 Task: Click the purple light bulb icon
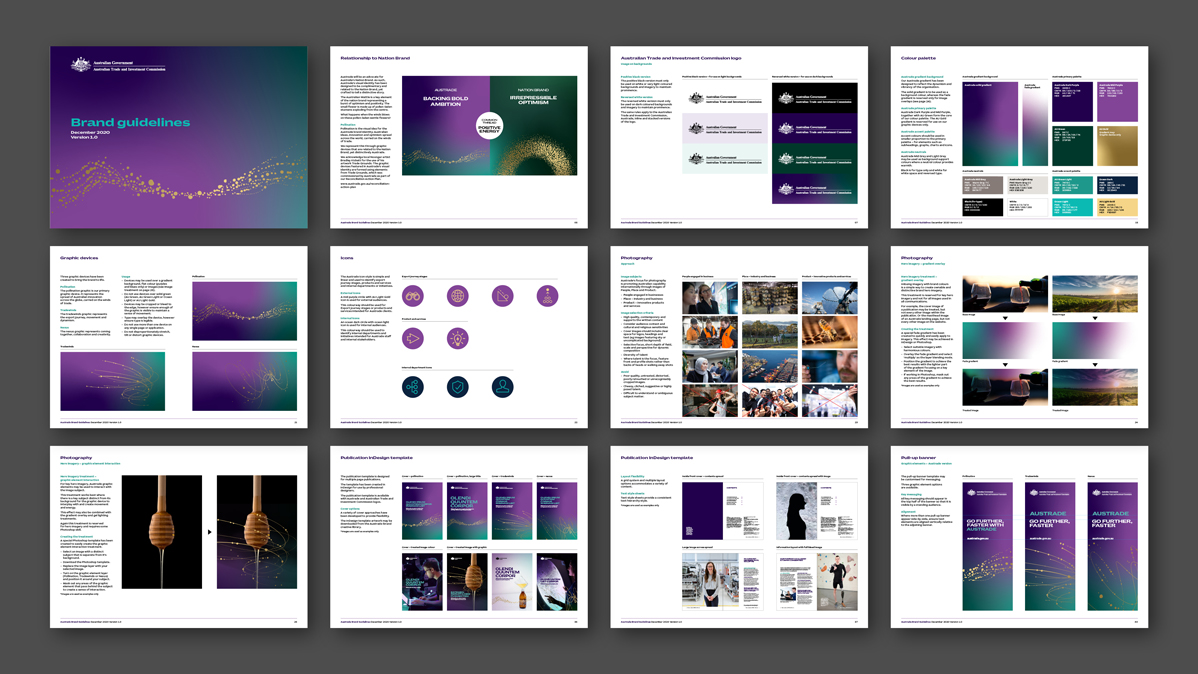click(x=458, y=339)
